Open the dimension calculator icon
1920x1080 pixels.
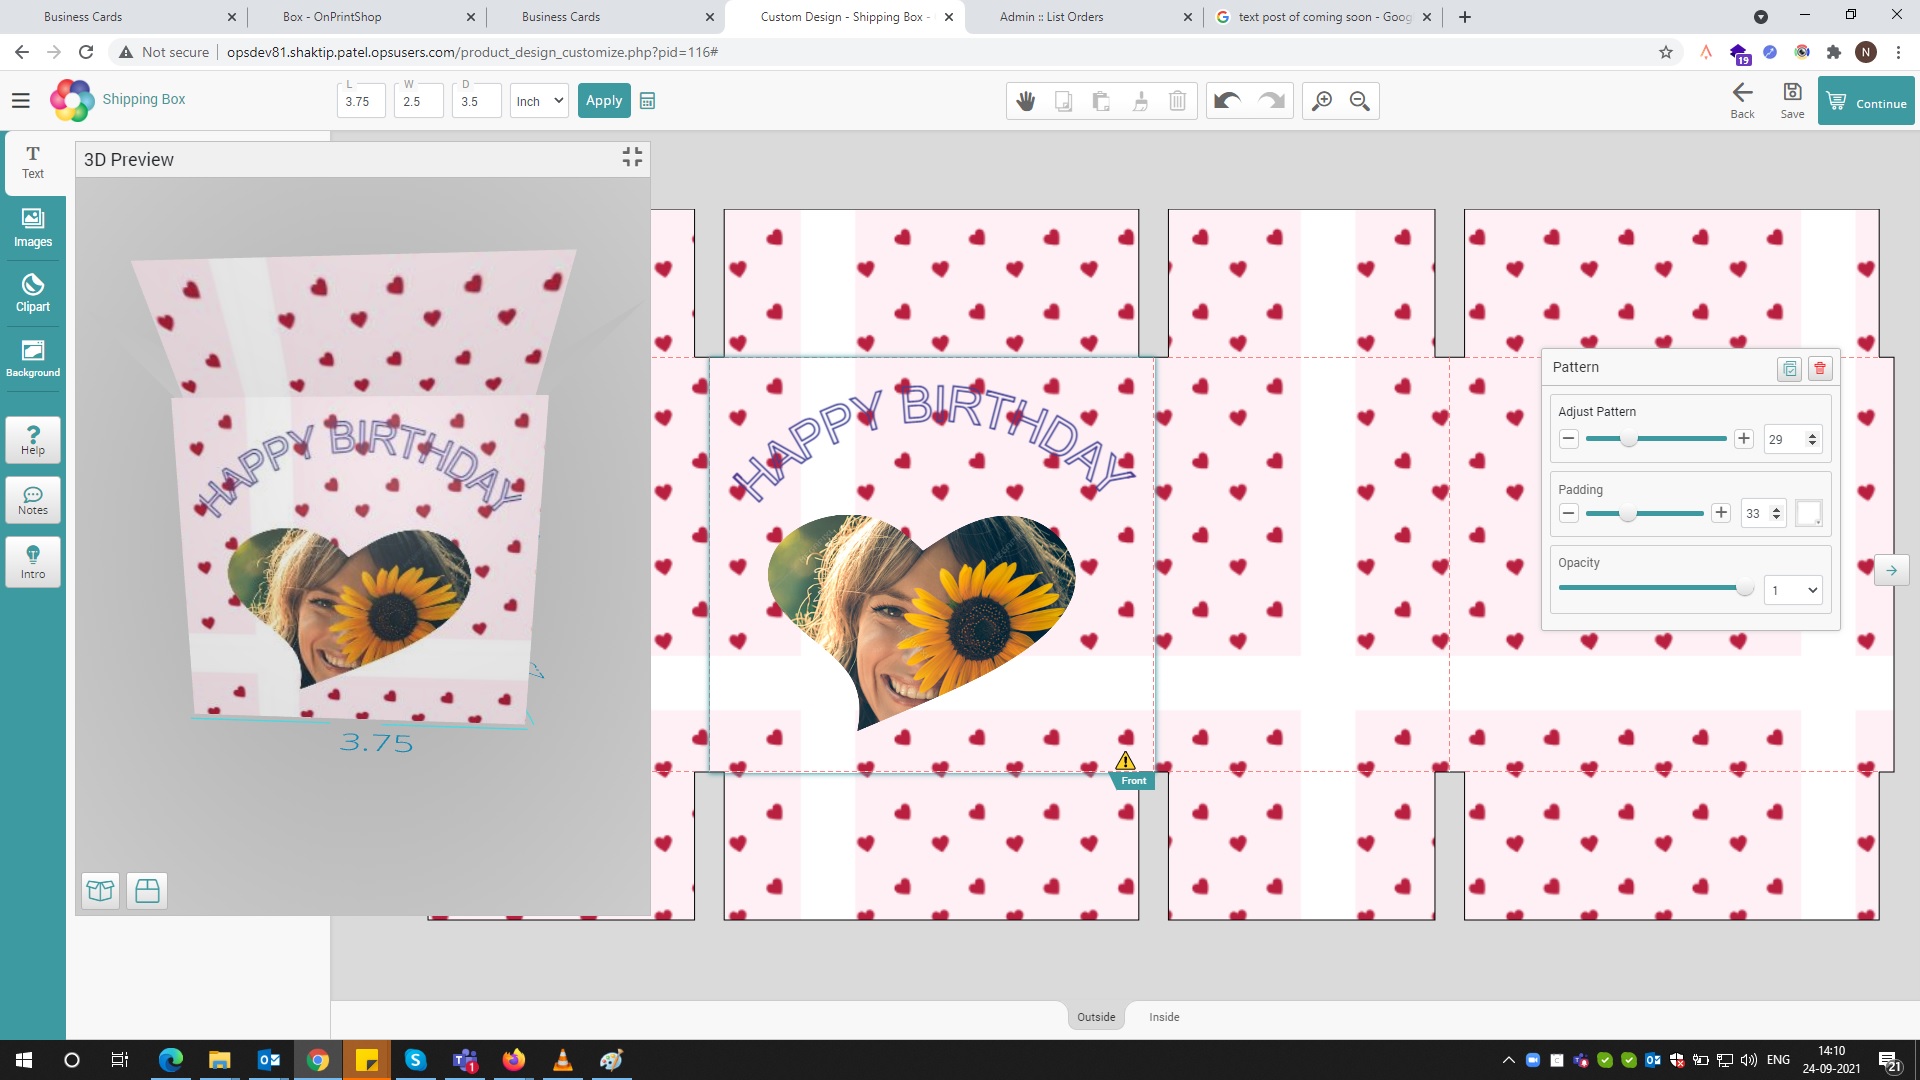[647, 101]
